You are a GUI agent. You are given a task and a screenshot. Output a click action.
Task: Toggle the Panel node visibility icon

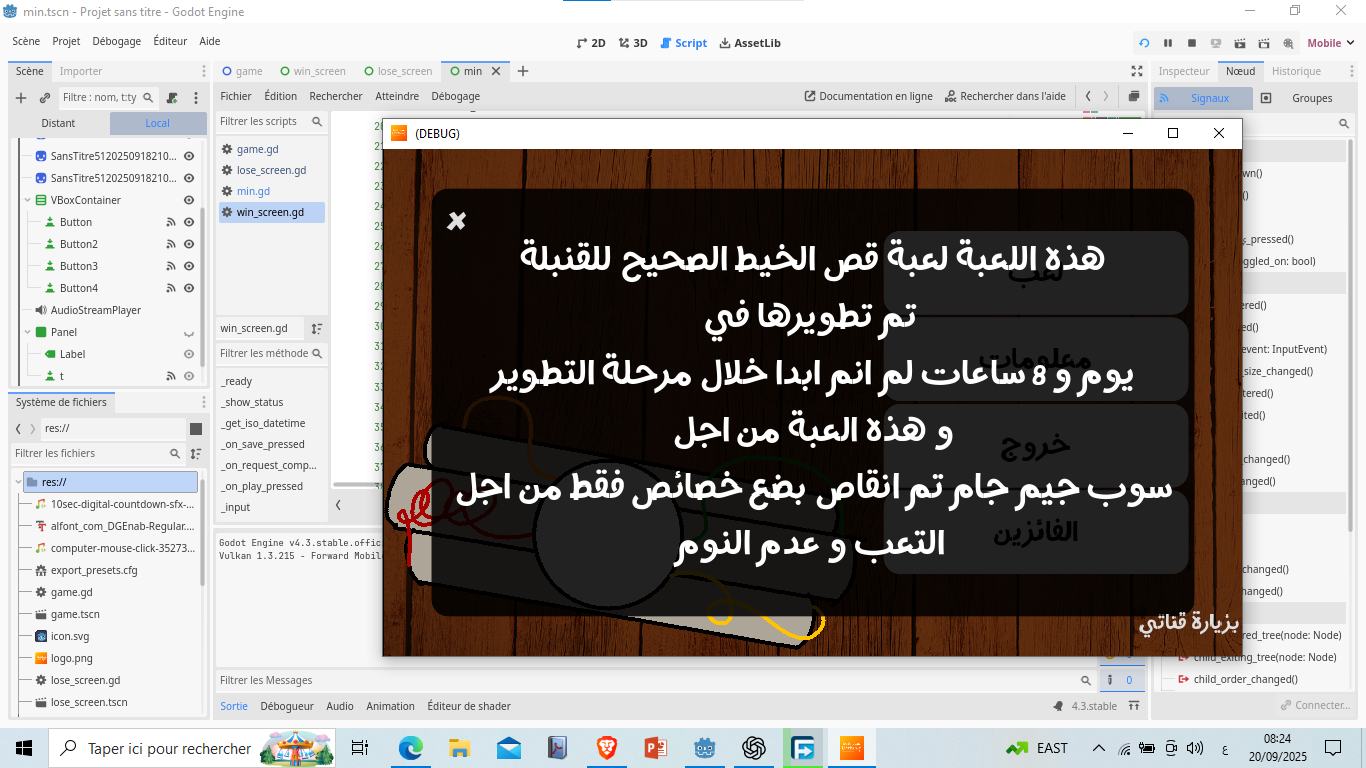point(189,332)
